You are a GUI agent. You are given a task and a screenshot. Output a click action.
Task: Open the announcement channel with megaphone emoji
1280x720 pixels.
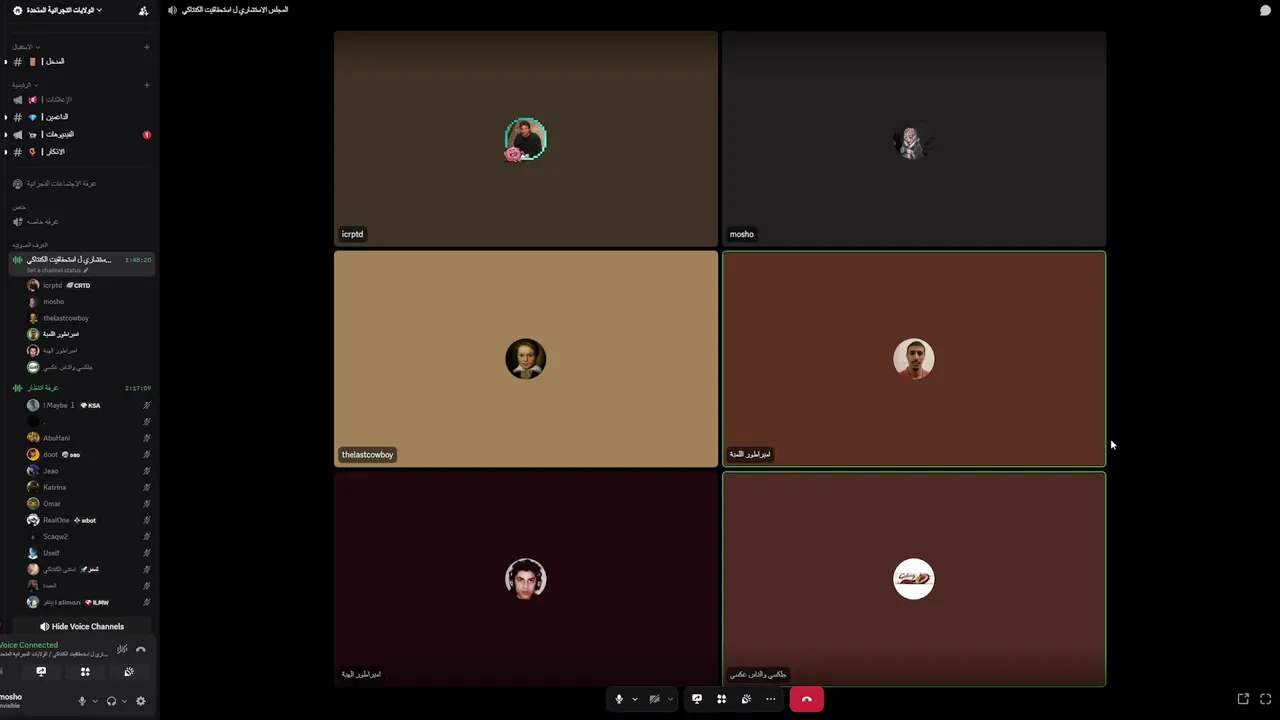coord(80,100)
